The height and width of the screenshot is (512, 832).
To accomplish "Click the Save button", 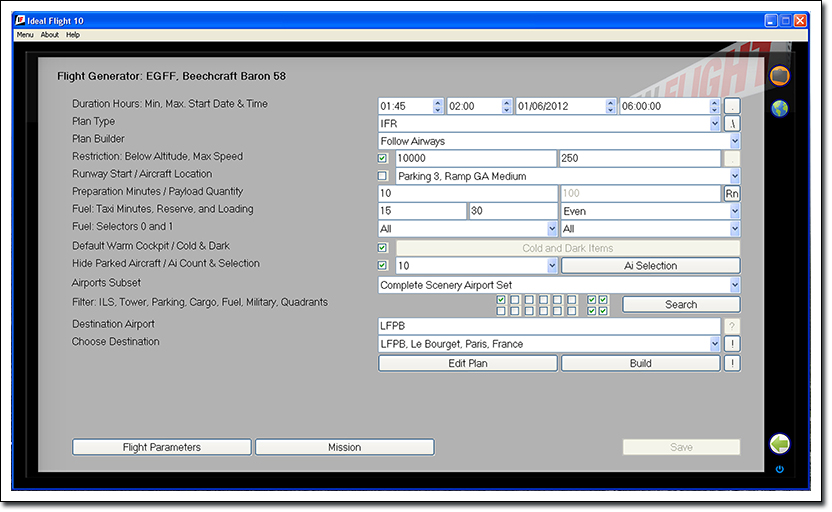I will click(x=681, y=447).
